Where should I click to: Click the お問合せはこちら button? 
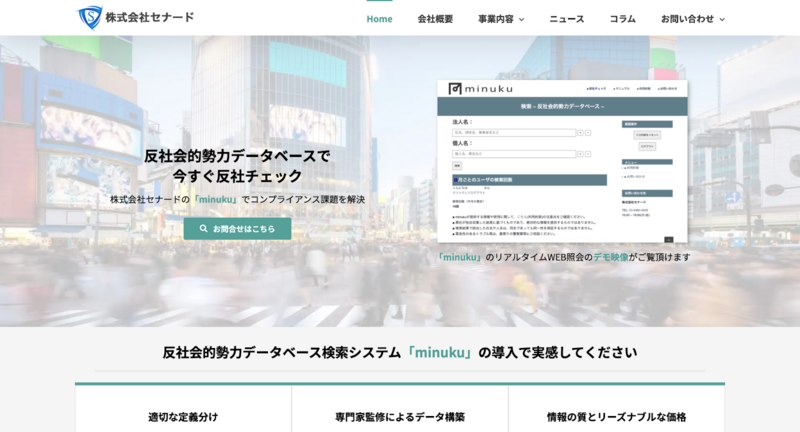tap(238, 228)
